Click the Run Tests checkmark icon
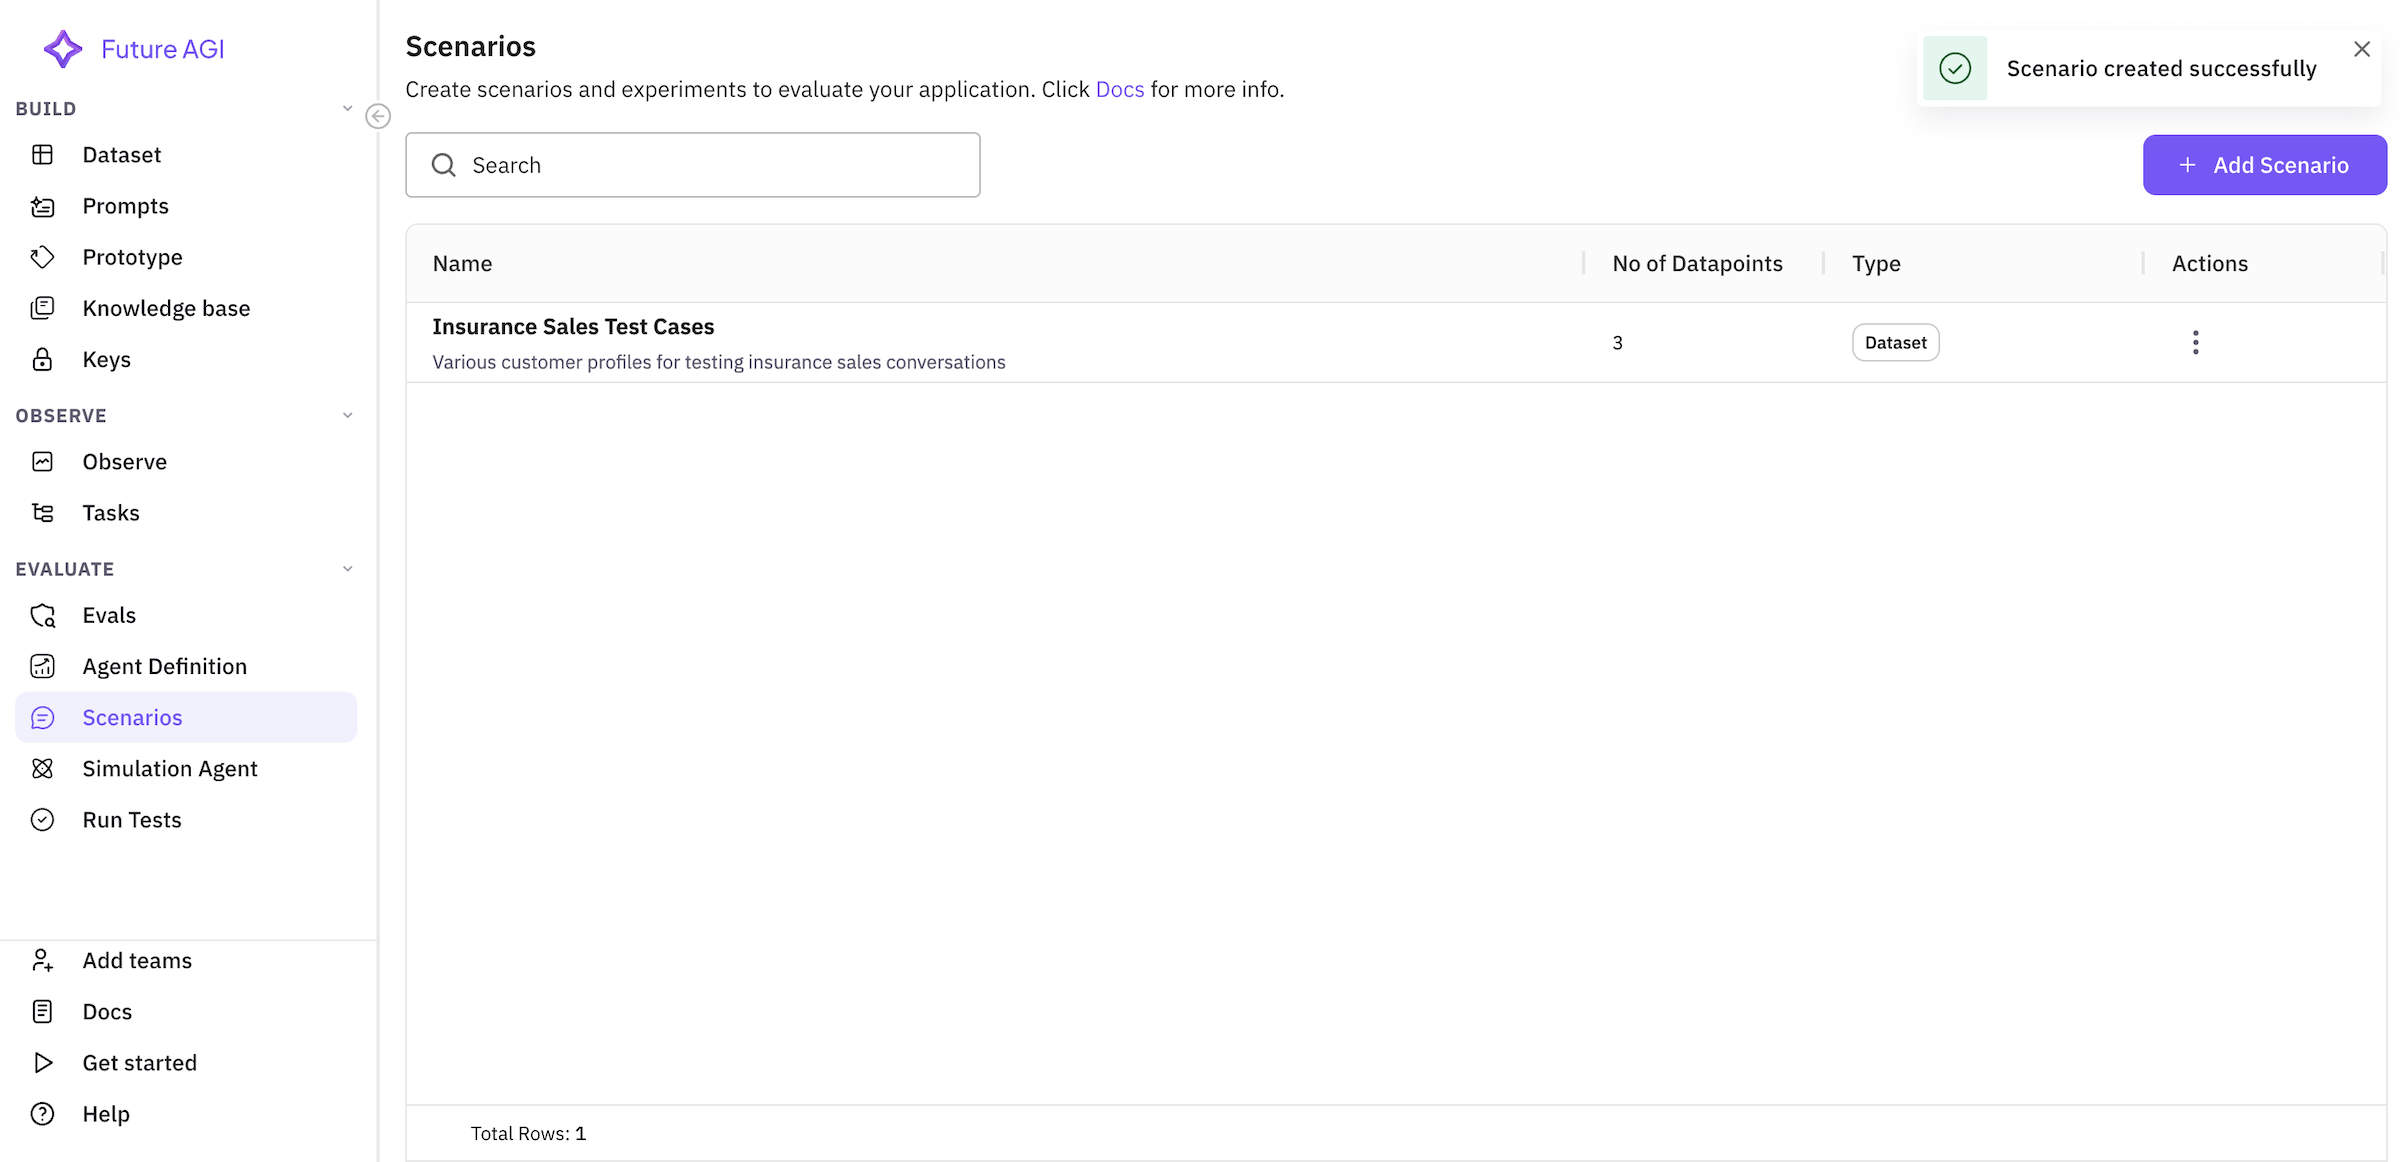2402x1162 pixels. pos(42,820)
